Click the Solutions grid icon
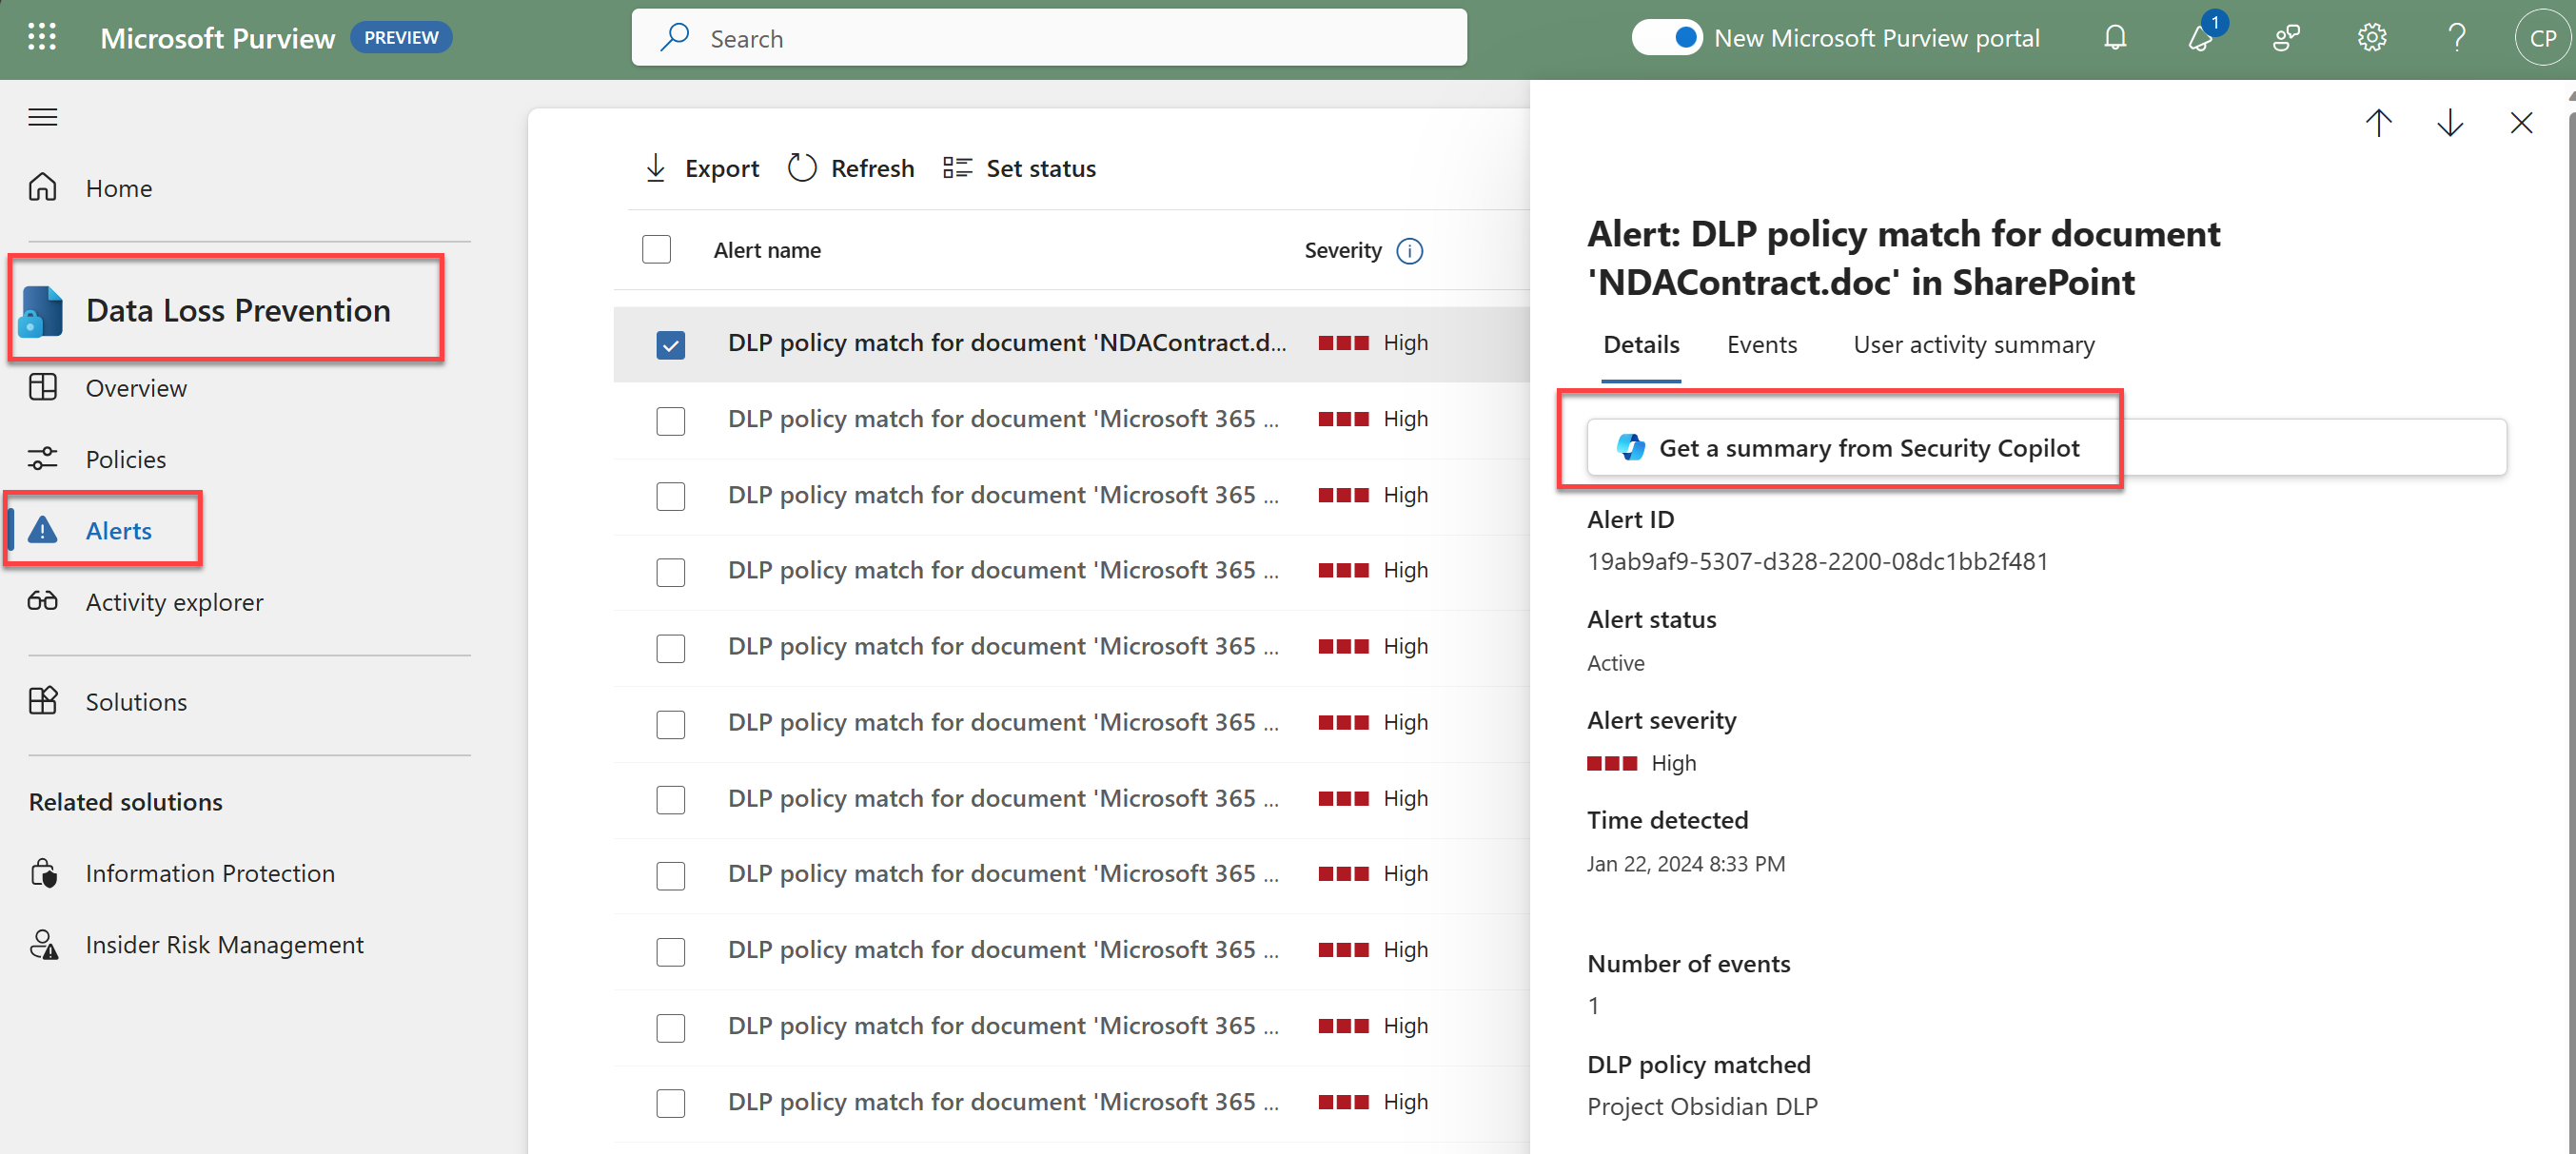The image size is (2576, 1154). point(42,701)
